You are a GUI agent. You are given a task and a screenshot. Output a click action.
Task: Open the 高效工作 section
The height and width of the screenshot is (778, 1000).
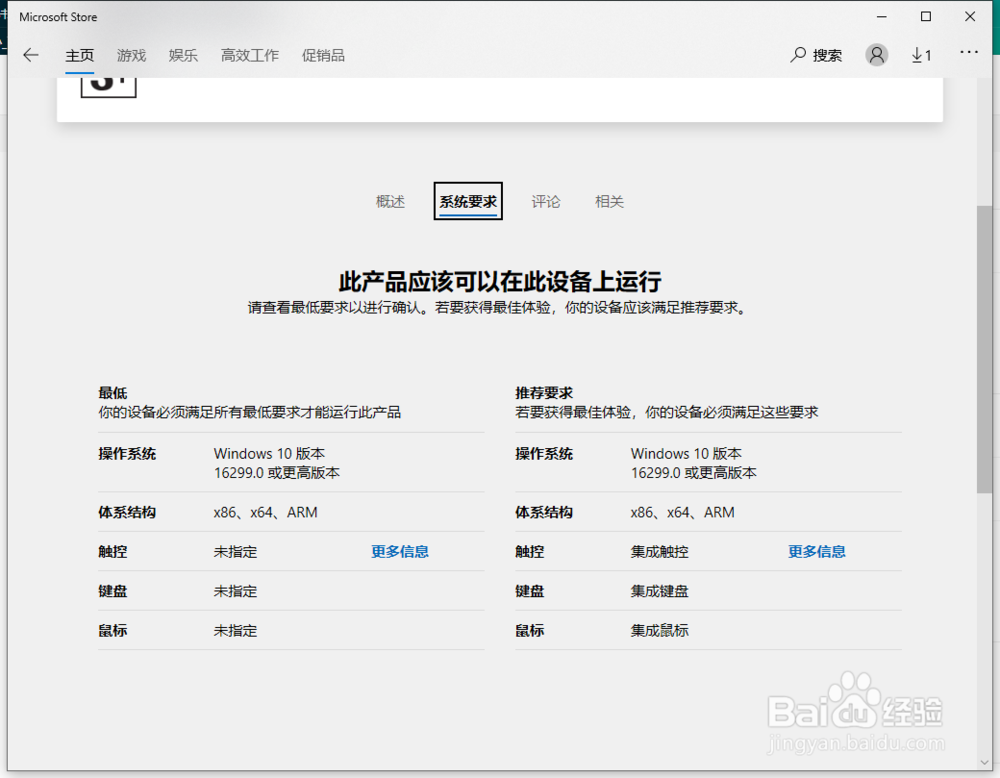[x=249, y=55]
